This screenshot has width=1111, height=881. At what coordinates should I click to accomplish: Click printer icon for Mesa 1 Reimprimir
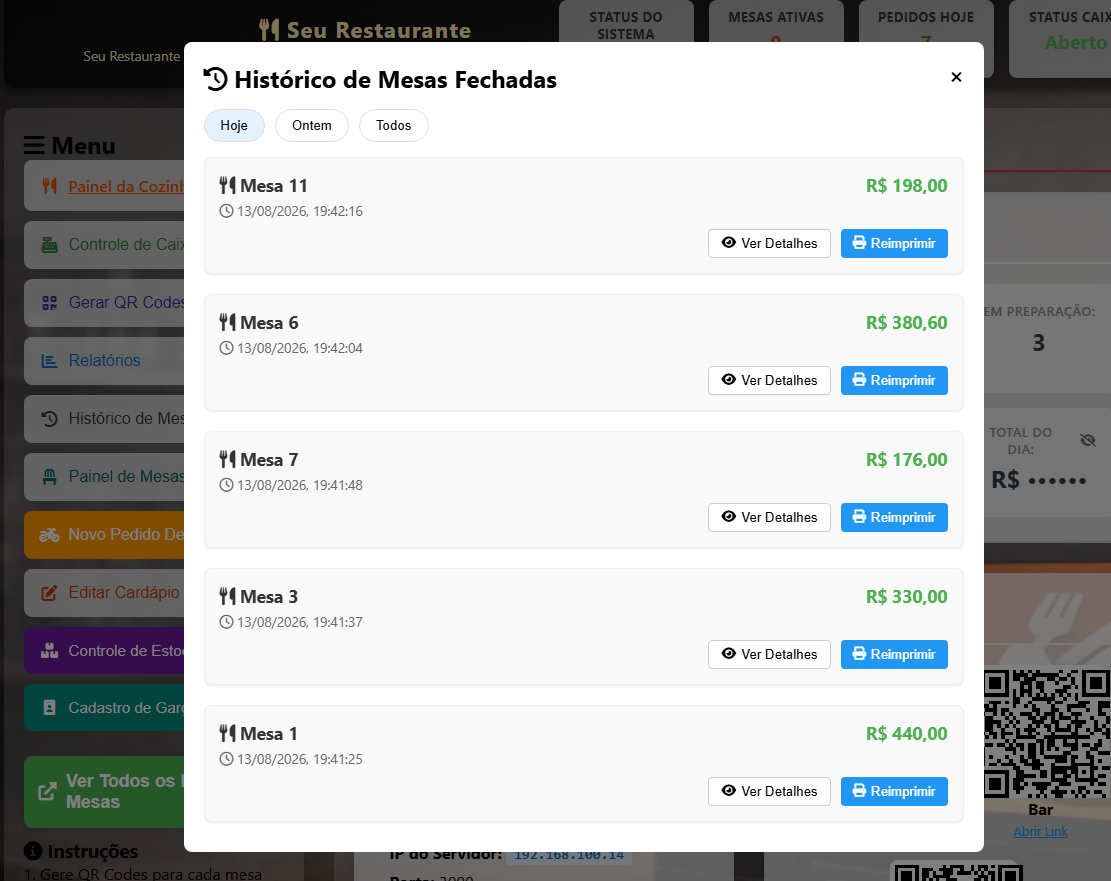tap(859, 790)
